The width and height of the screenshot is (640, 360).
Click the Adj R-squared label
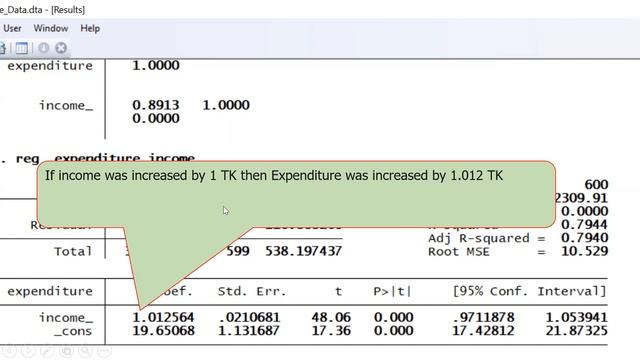point(479,238)
